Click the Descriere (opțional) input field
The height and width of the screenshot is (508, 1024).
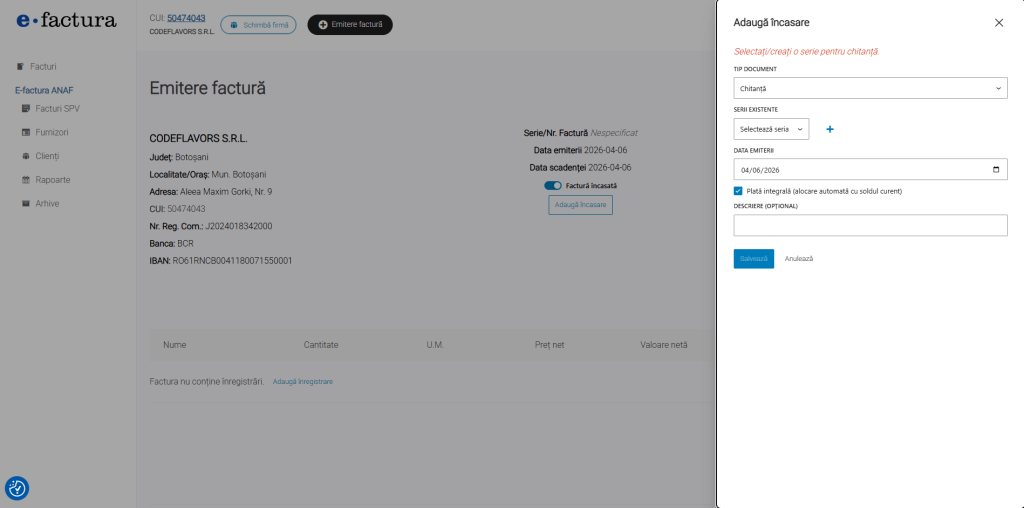point(871,225)
